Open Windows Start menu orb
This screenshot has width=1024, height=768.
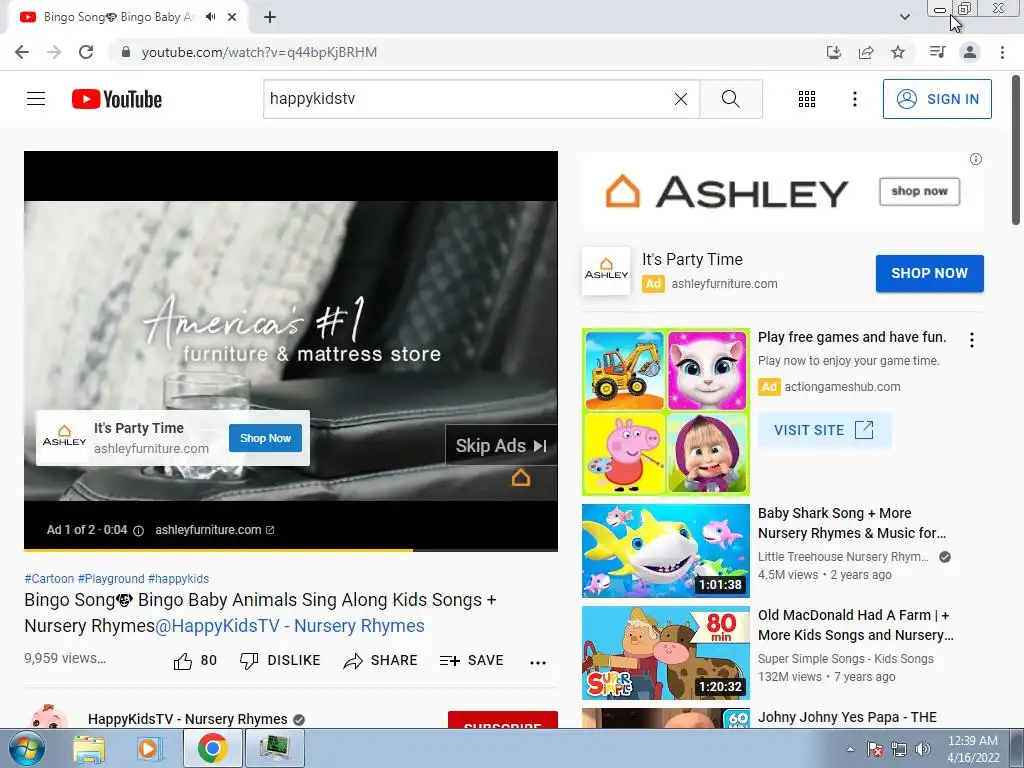[x=26, y=748]
